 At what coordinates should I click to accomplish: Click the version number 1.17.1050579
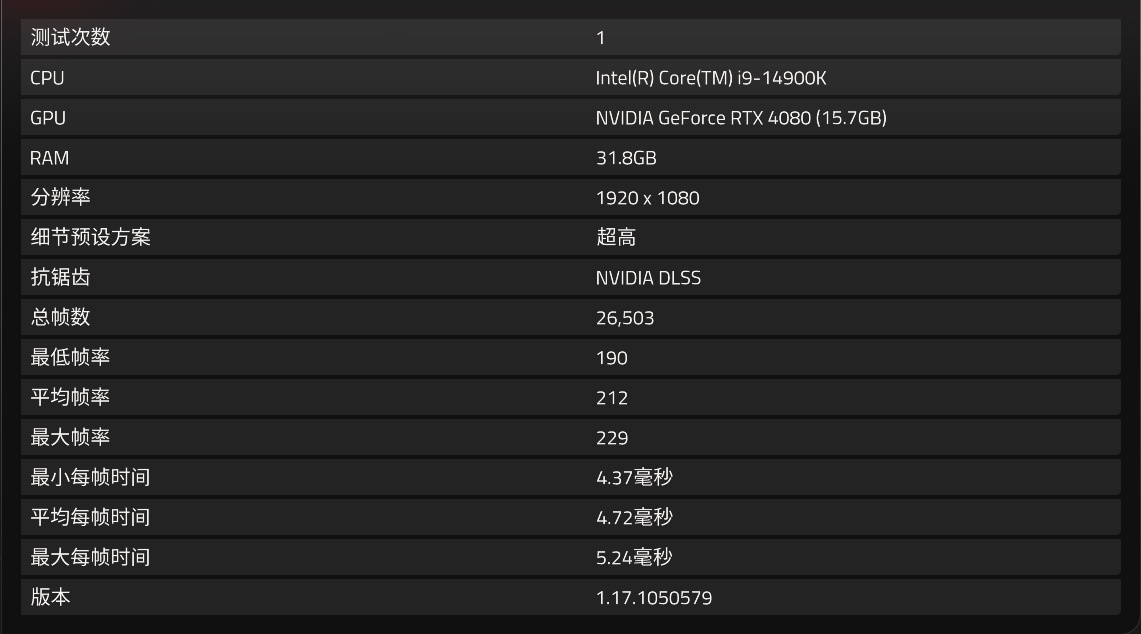point(654,598)
